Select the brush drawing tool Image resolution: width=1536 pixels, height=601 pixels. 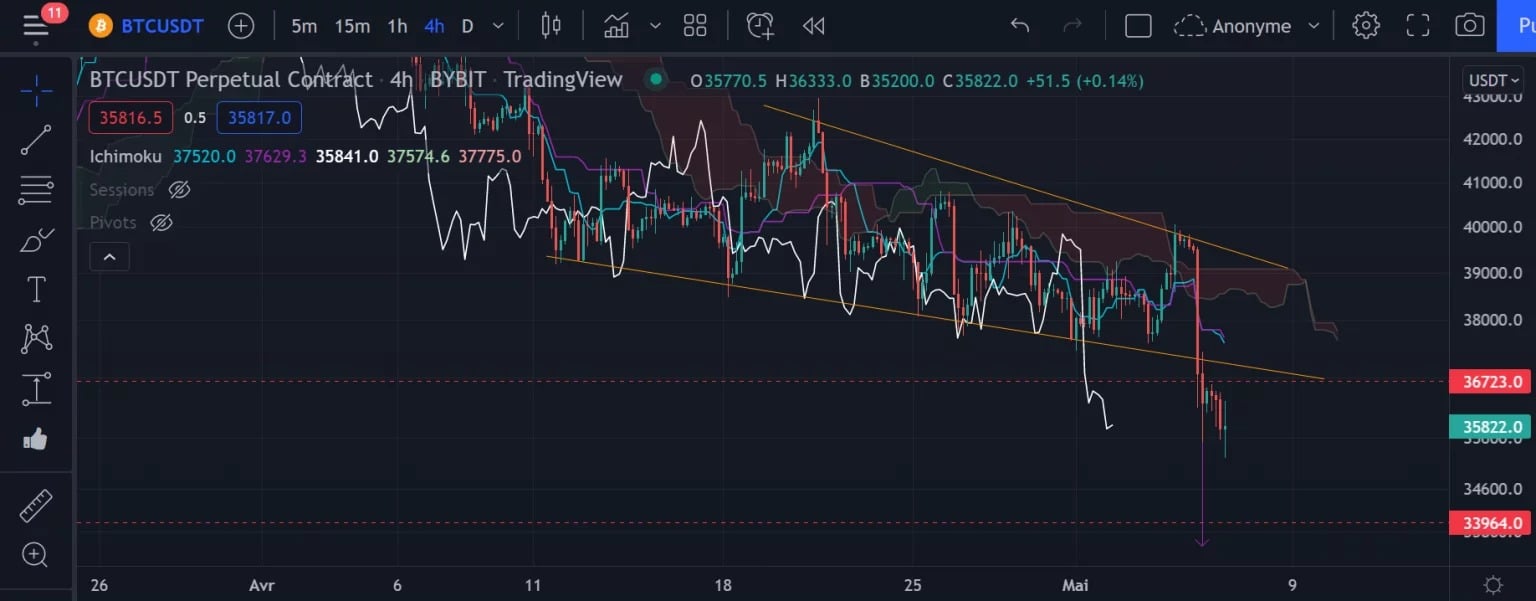pos(36,240)
